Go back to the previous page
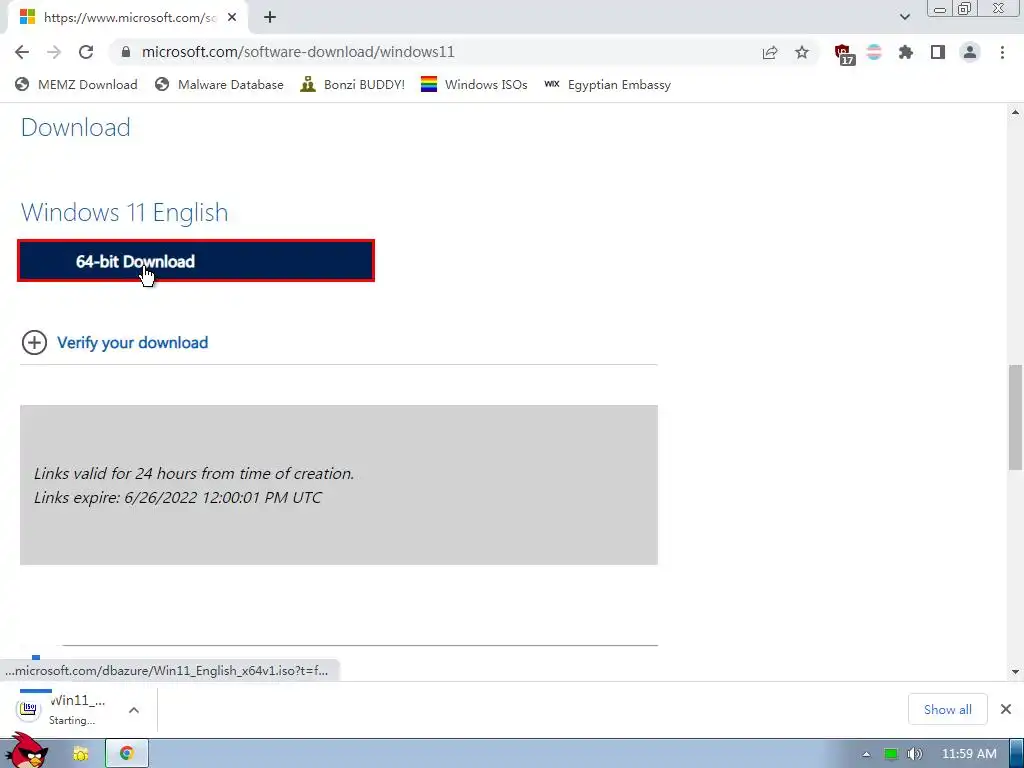This screenshot has width=1024, height=768. tap(22, 52)
